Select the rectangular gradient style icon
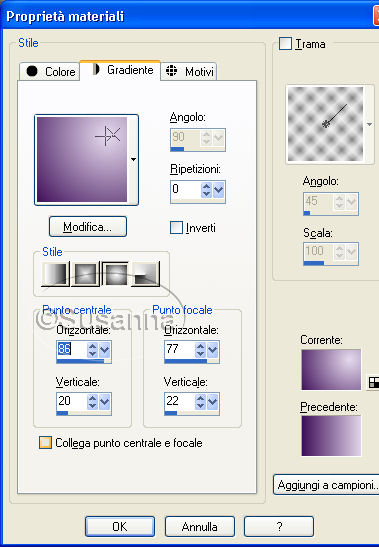379x547 pixels. pyautogui.click(x=86, y=274)
